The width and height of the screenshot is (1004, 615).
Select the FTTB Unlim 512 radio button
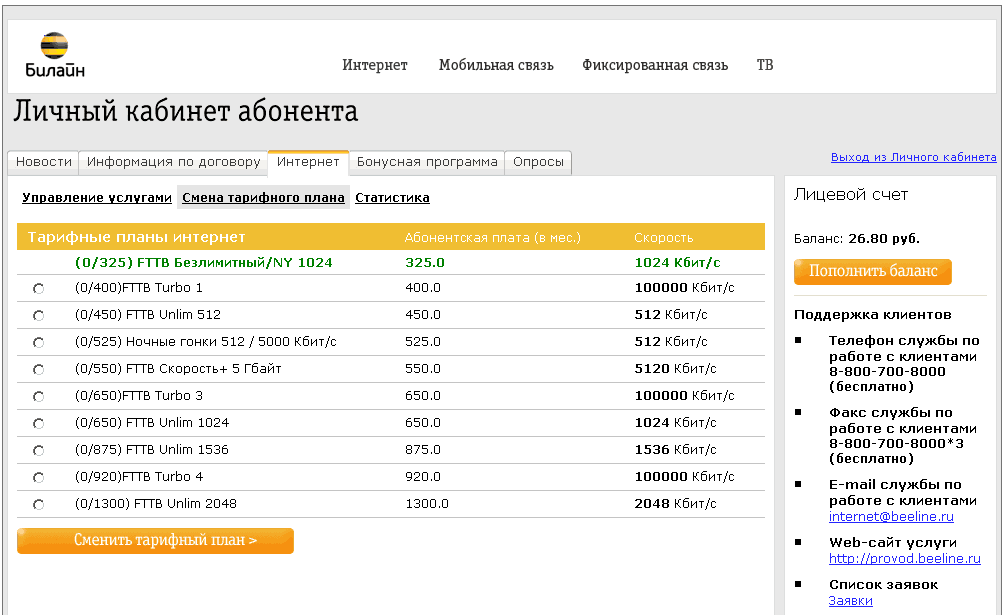[38, 316]
